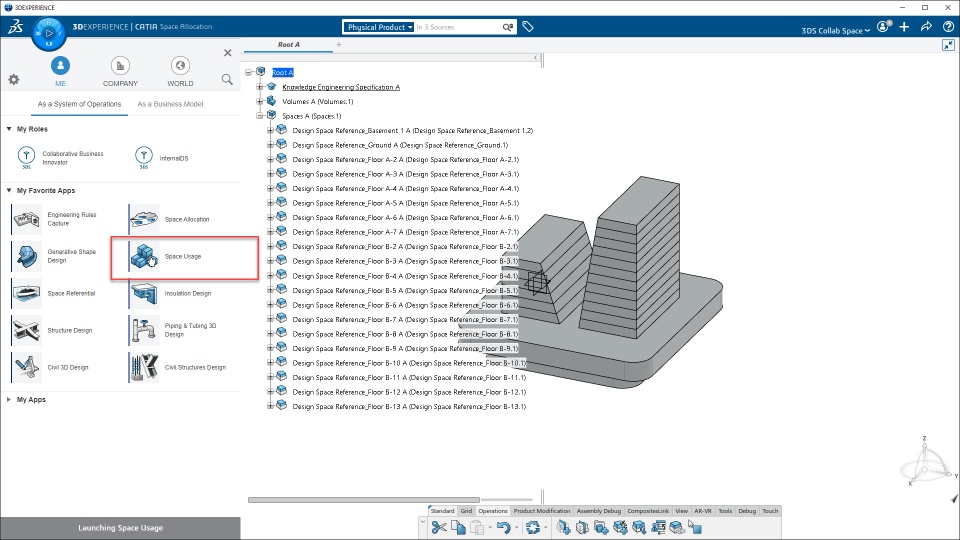Switch to the ME compass quadrant
Screen dimensions: 960x540
tap(60, 72)
